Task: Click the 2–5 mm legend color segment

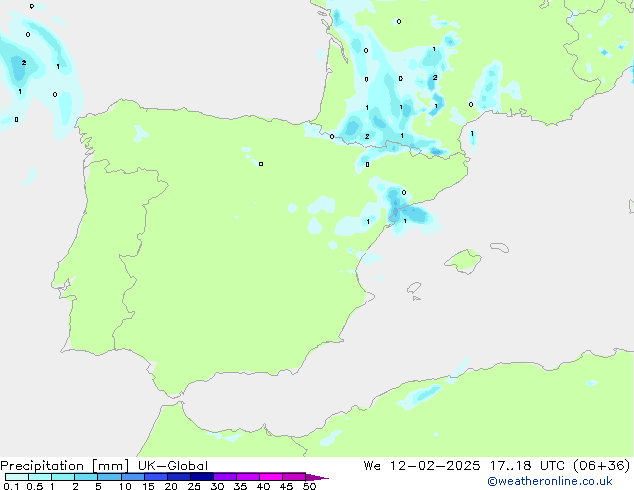Action: click(86, 477)
